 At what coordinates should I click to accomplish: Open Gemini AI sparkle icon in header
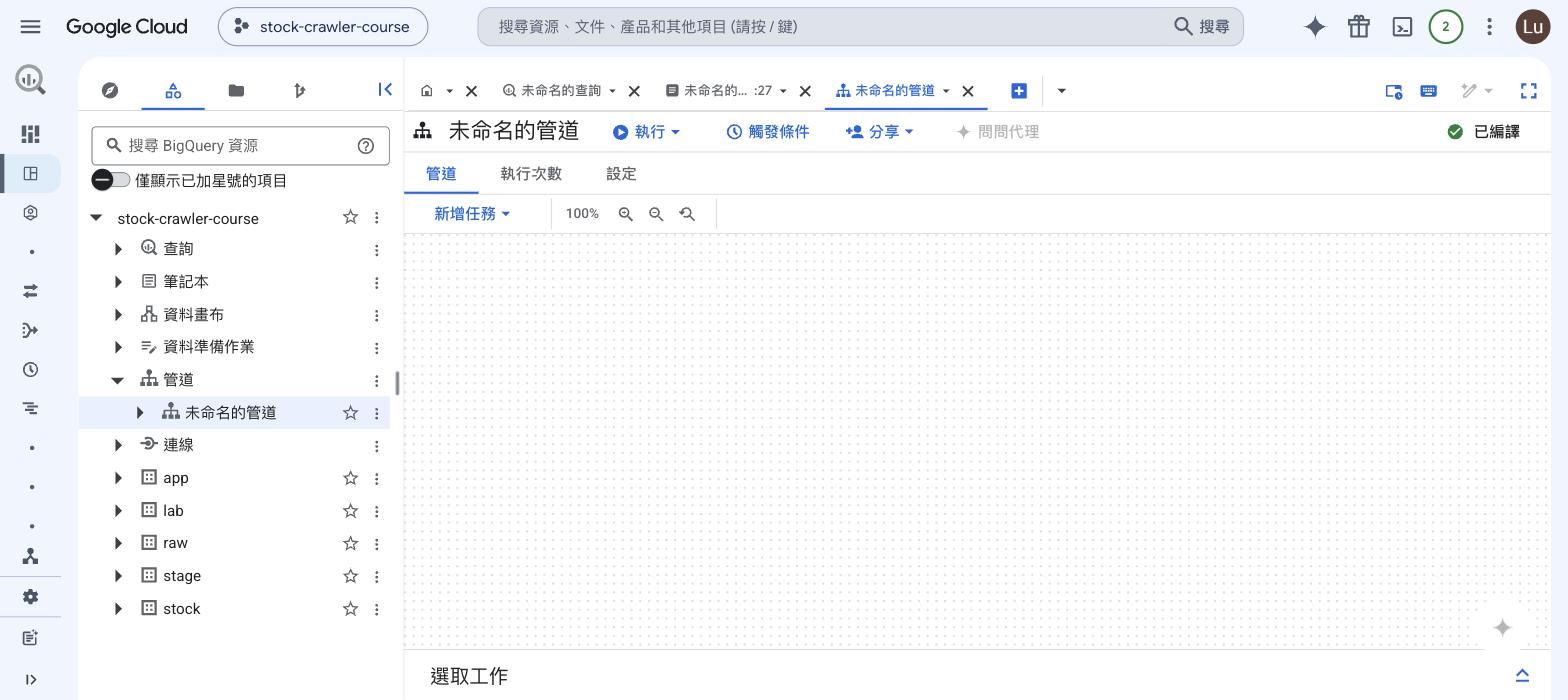point(1315,27)
